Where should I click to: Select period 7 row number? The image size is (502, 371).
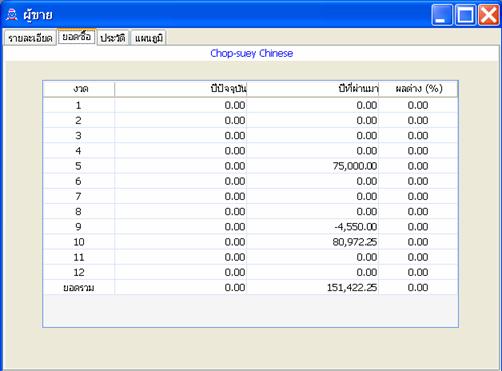[78, 196]
